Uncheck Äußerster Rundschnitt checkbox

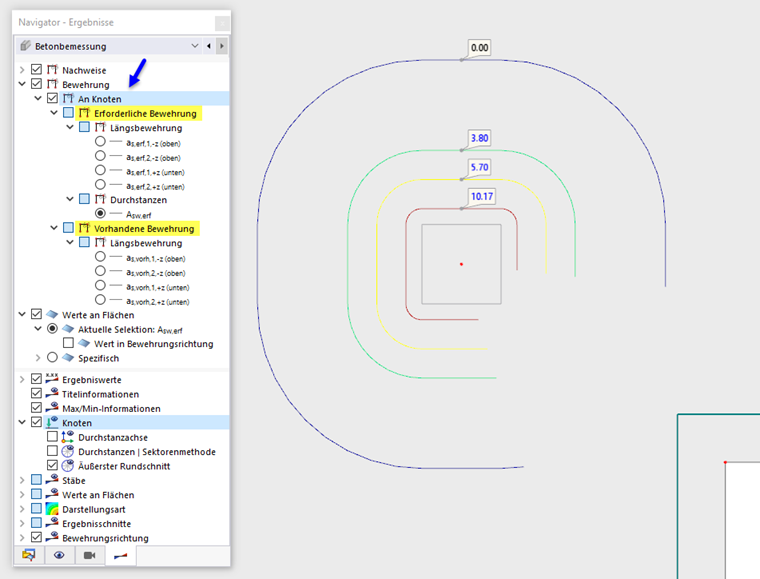tap(52, 466)
